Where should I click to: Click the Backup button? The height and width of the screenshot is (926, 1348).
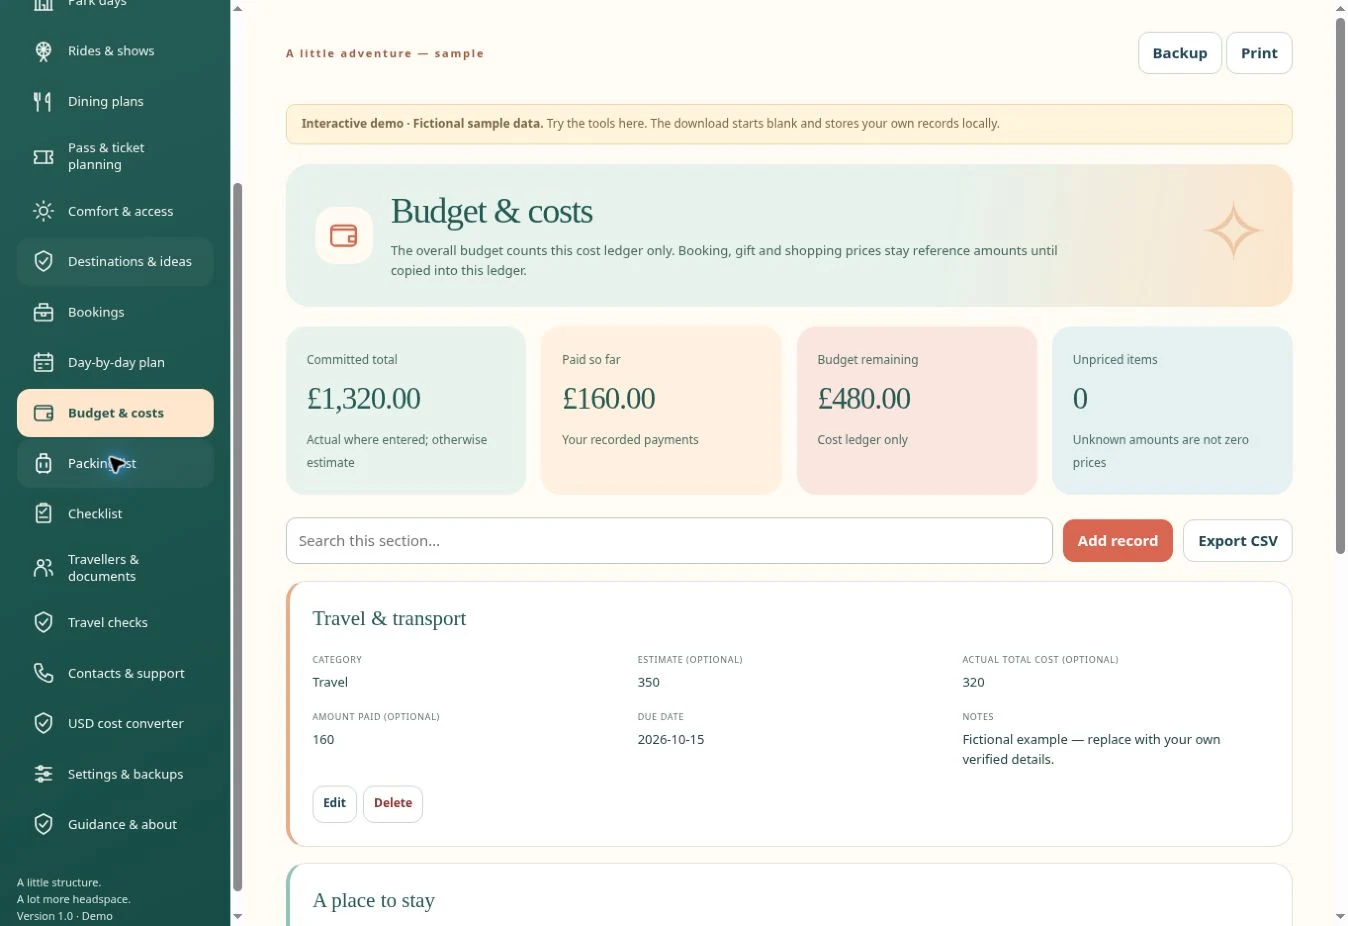[1180, 53]
